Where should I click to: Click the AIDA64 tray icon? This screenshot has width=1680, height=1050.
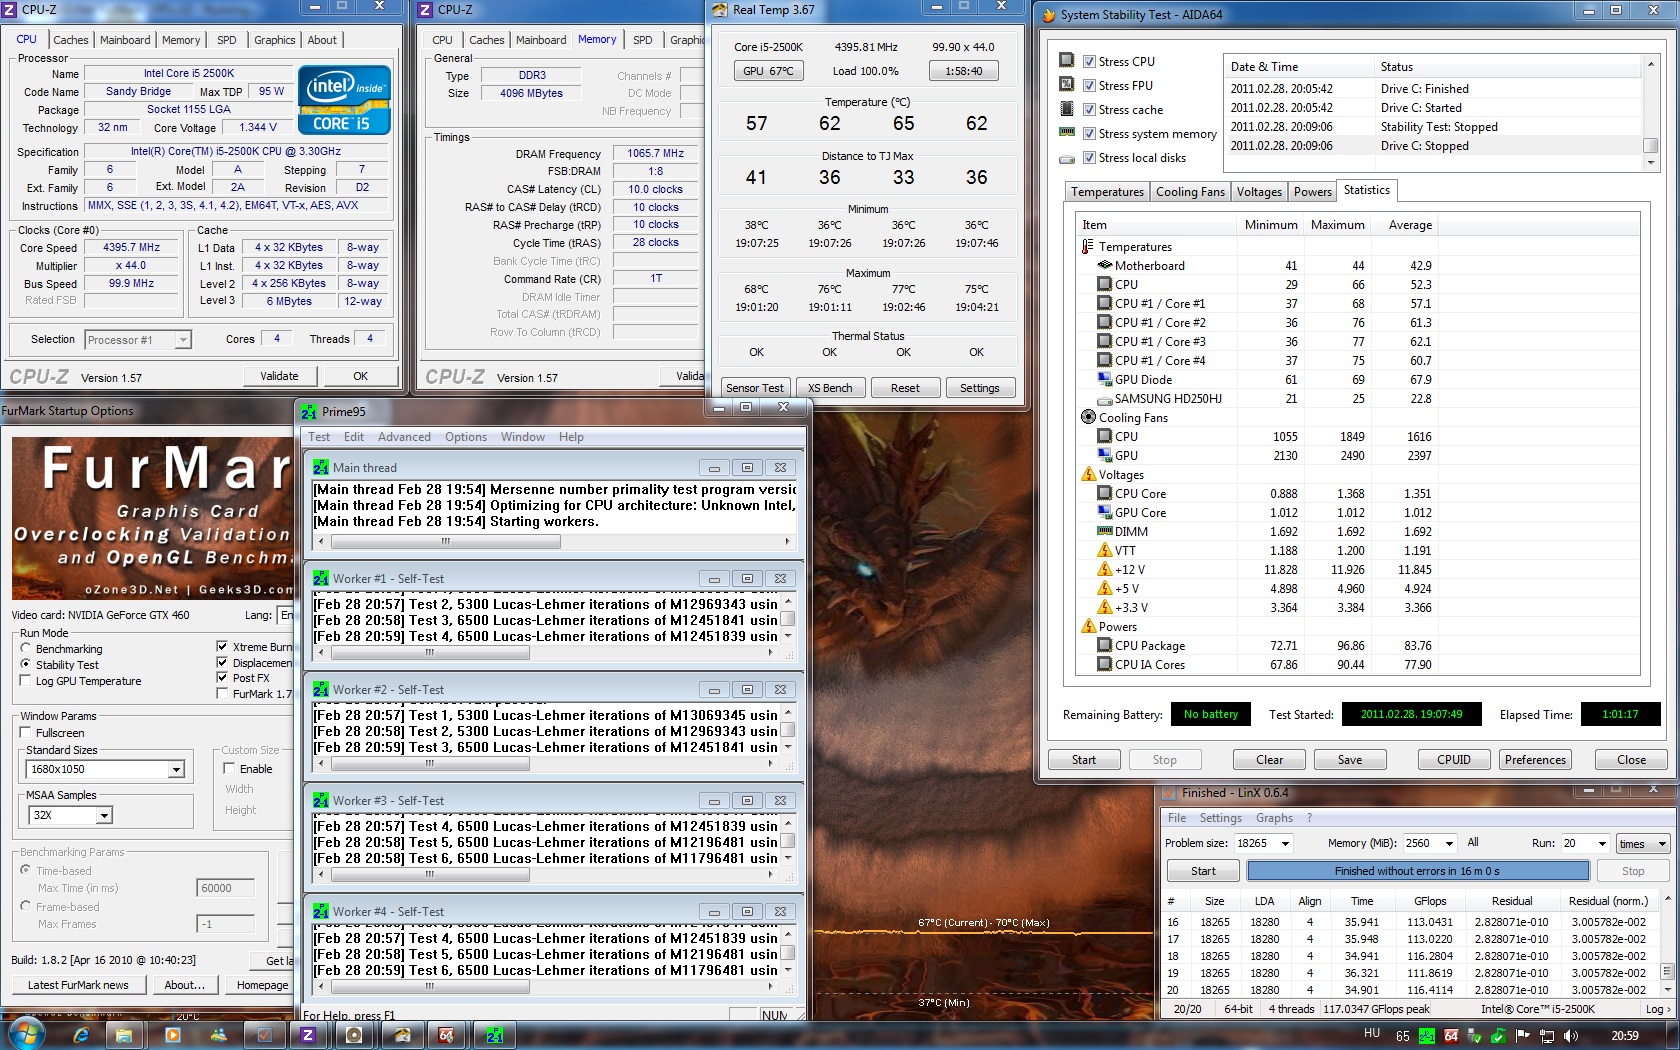click(x=1451, y=1036)
